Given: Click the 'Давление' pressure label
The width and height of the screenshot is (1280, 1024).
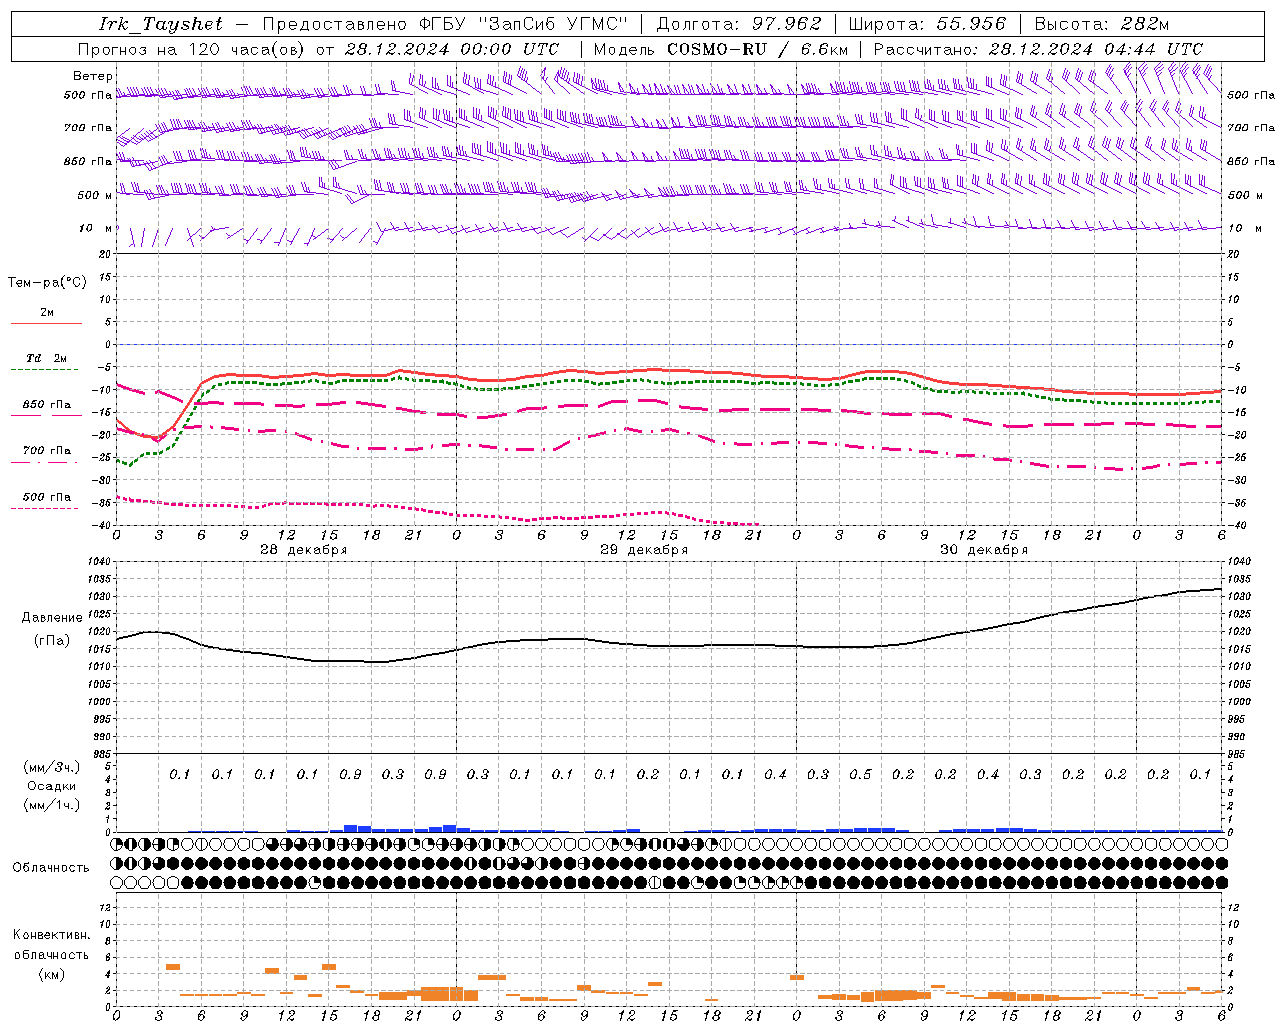Looking at the screenshot, I should point(52,618).
